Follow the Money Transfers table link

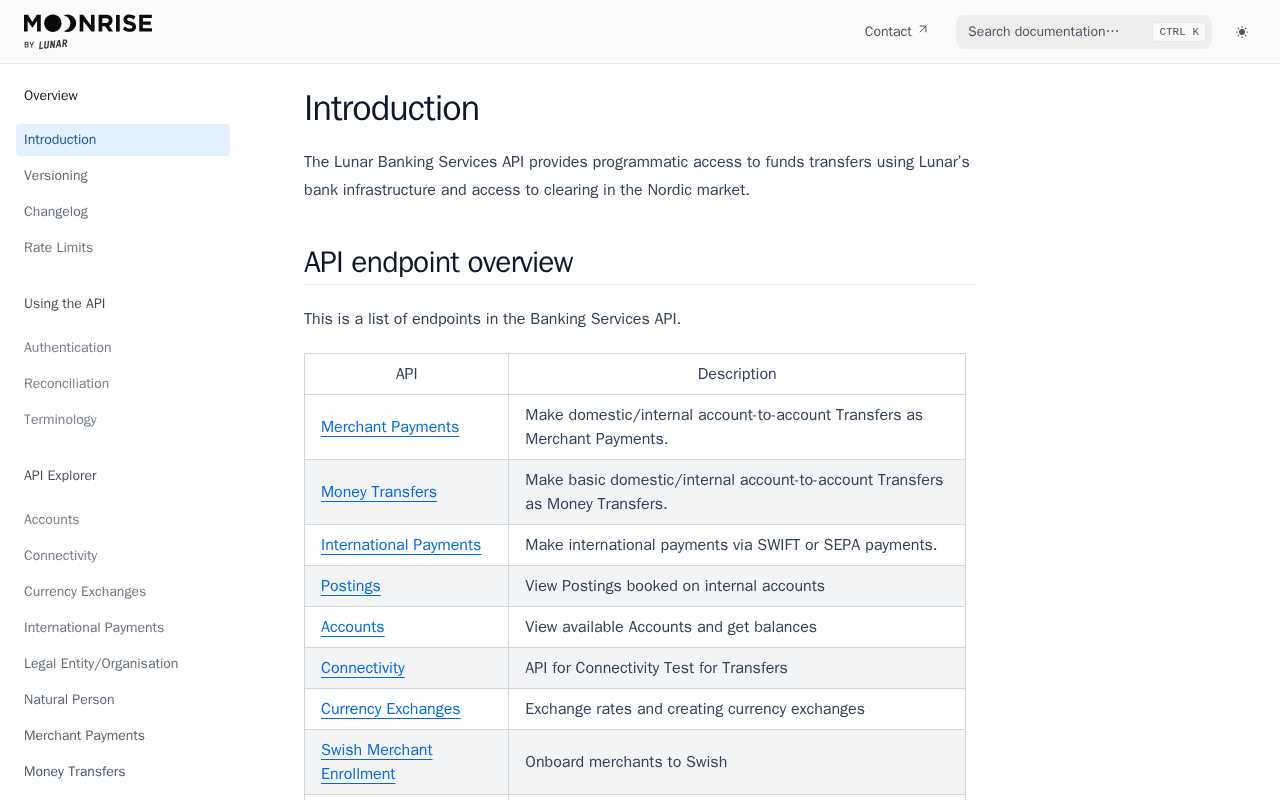pyautogui.click(x=379, y=492)
